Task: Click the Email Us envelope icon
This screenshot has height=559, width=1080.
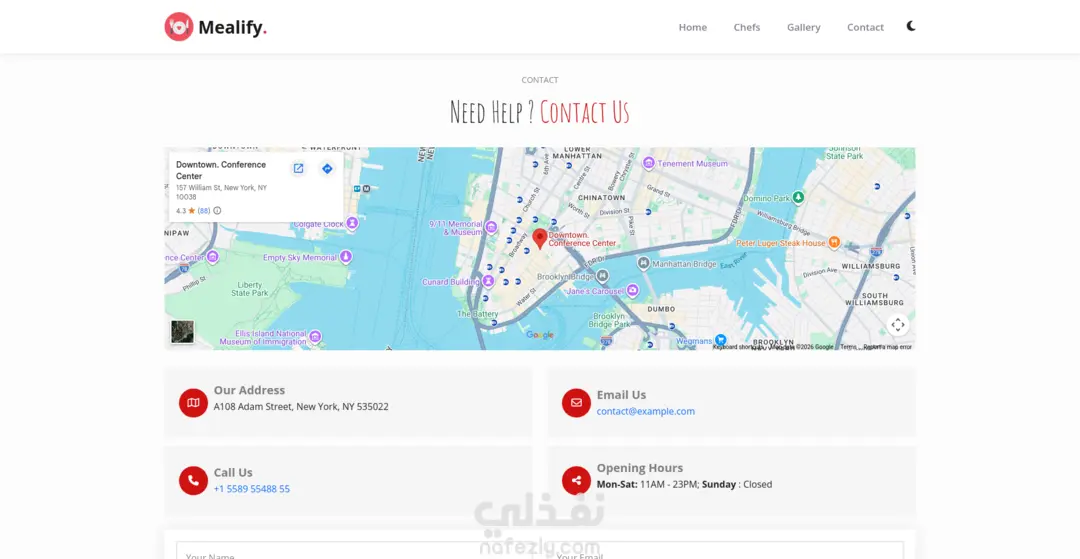Action: tap(577, 403)
